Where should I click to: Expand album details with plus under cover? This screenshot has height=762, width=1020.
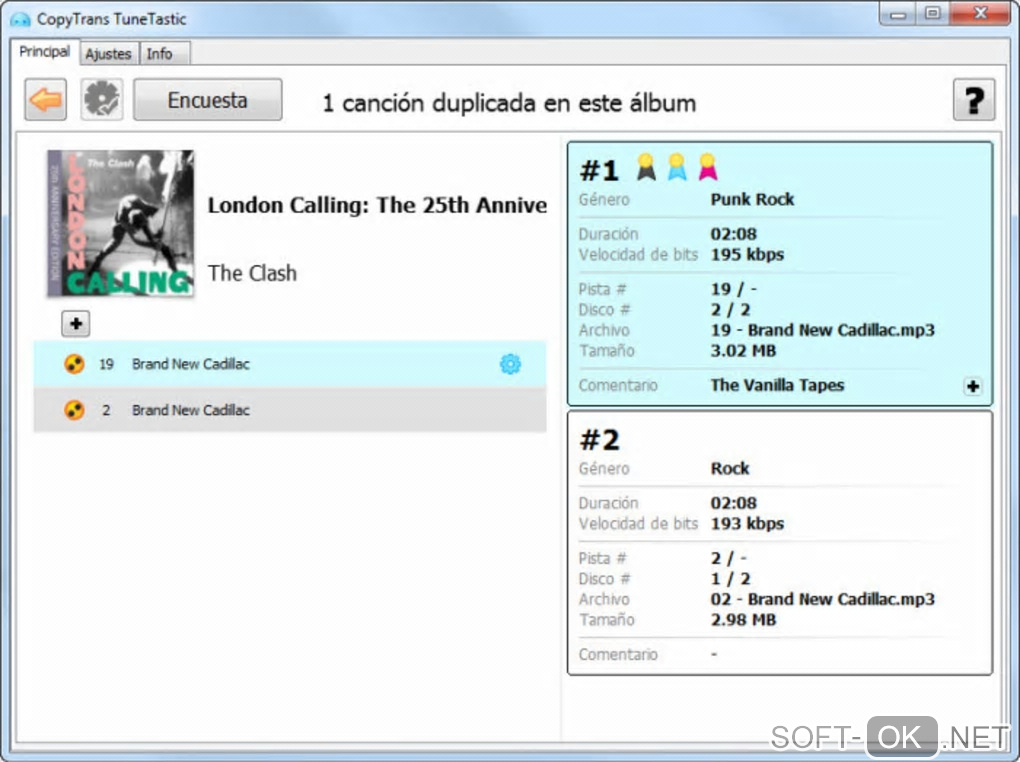click(x=75, y=323)
